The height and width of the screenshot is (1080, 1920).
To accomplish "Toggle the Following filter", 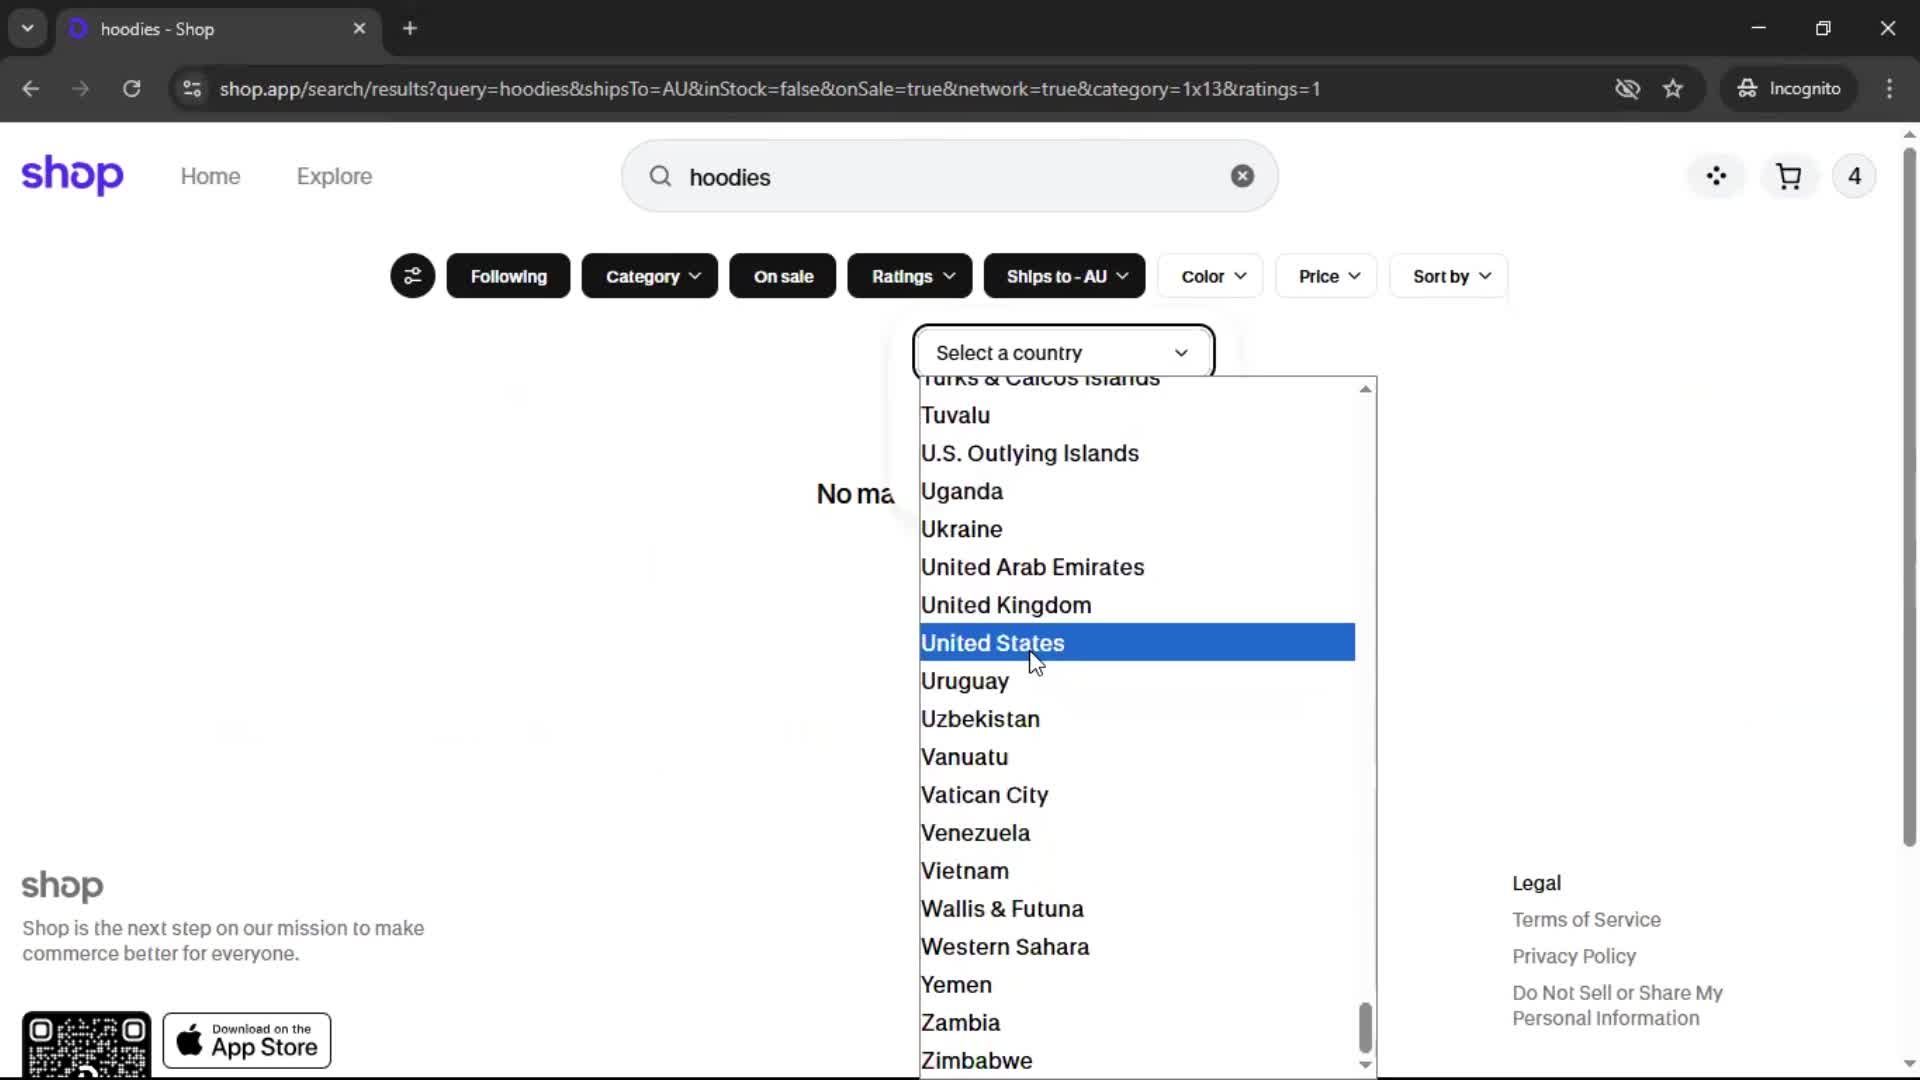I will click(x=508, y=276).
